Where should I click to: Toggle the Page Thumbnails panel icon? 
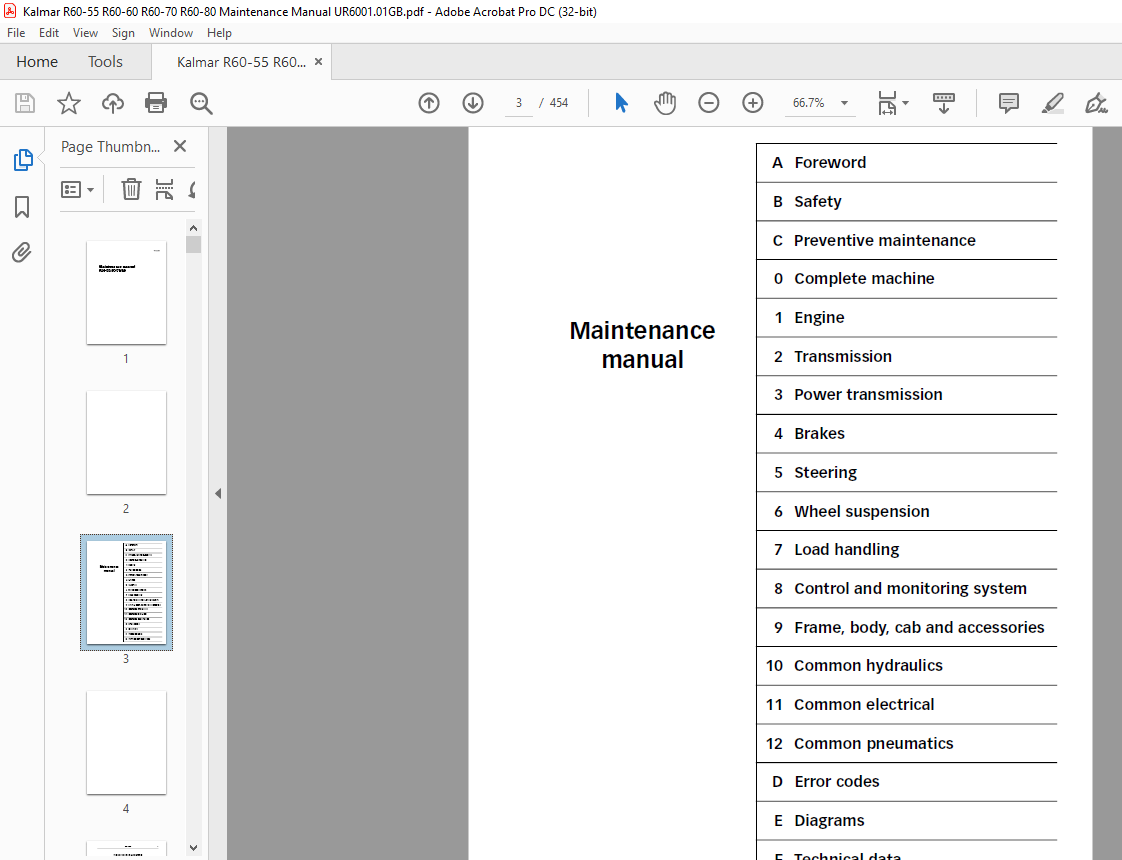pos(22,160)
